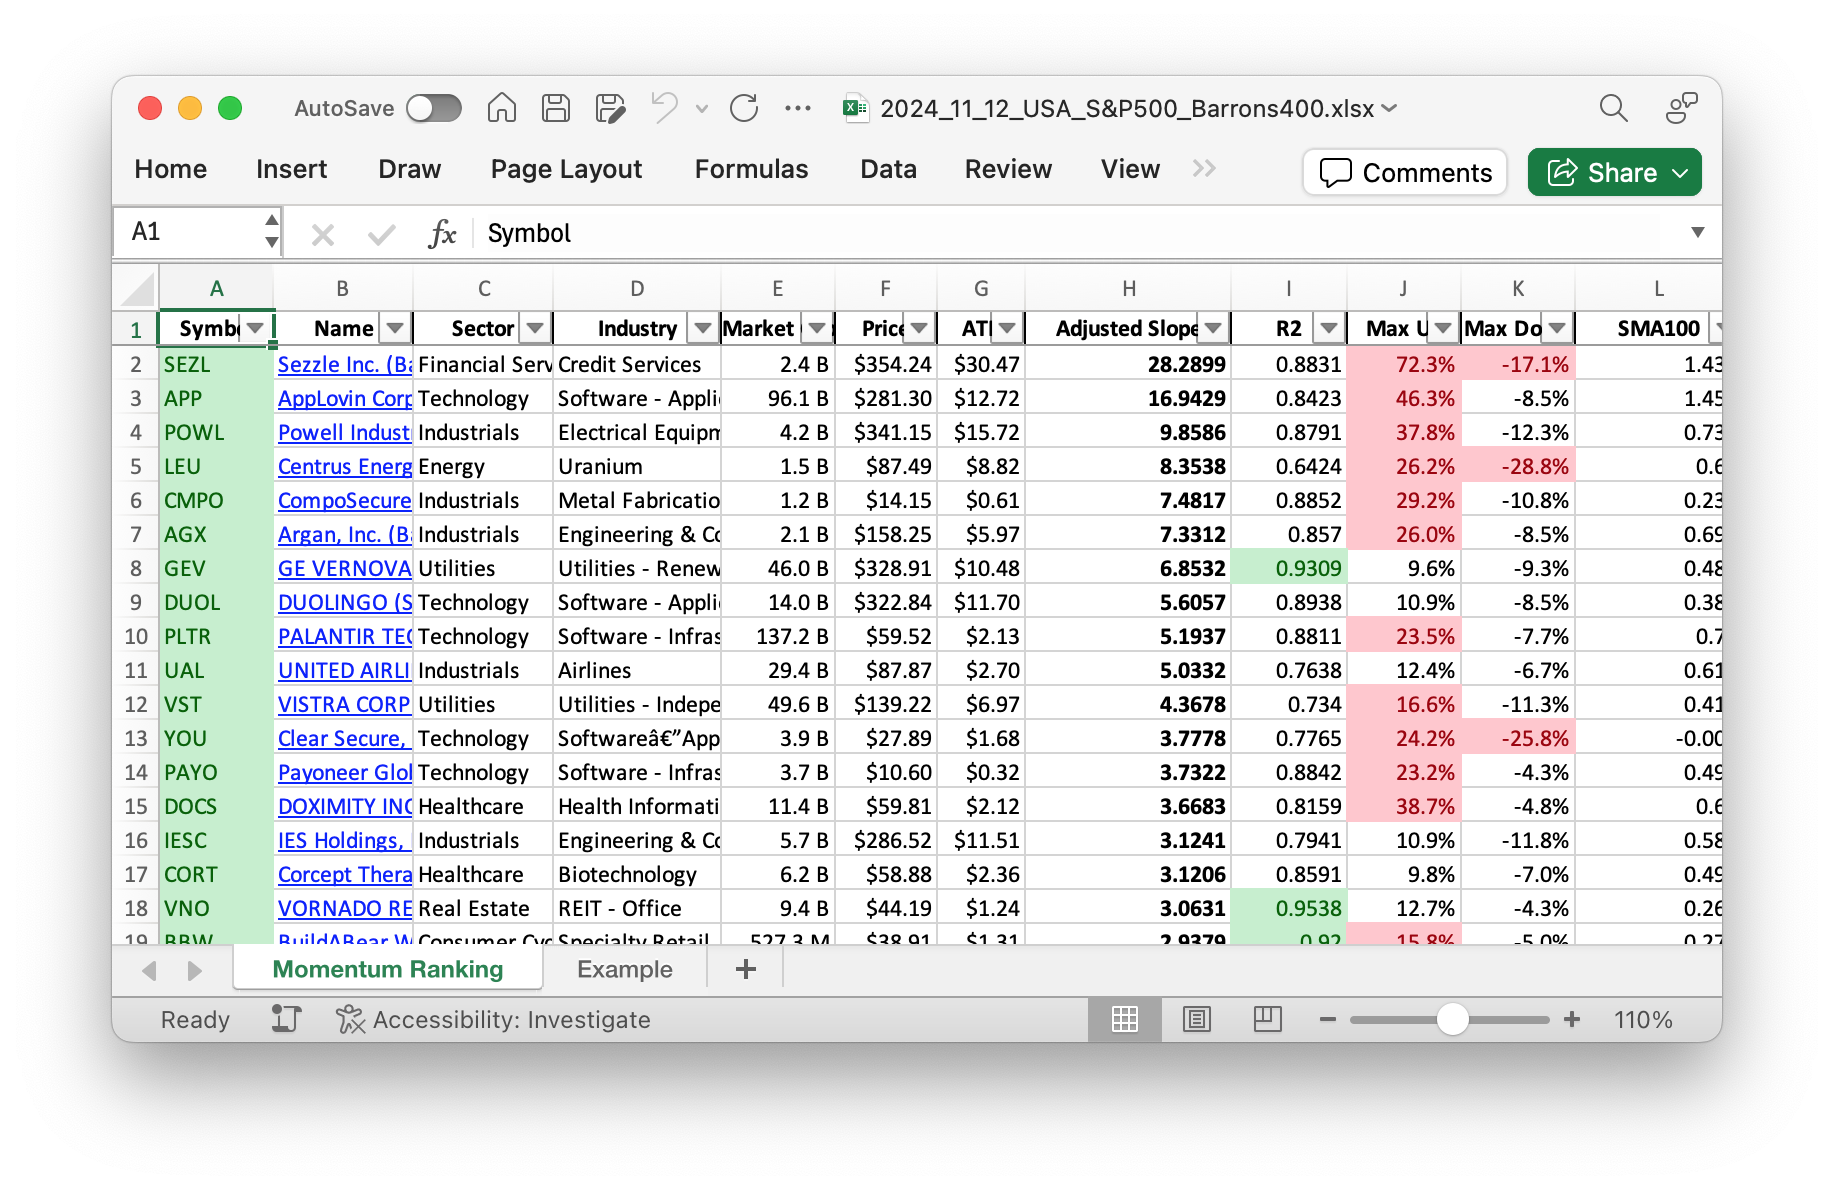Click the Save icon
The image size is (1834, 1190).
[556, 108]
